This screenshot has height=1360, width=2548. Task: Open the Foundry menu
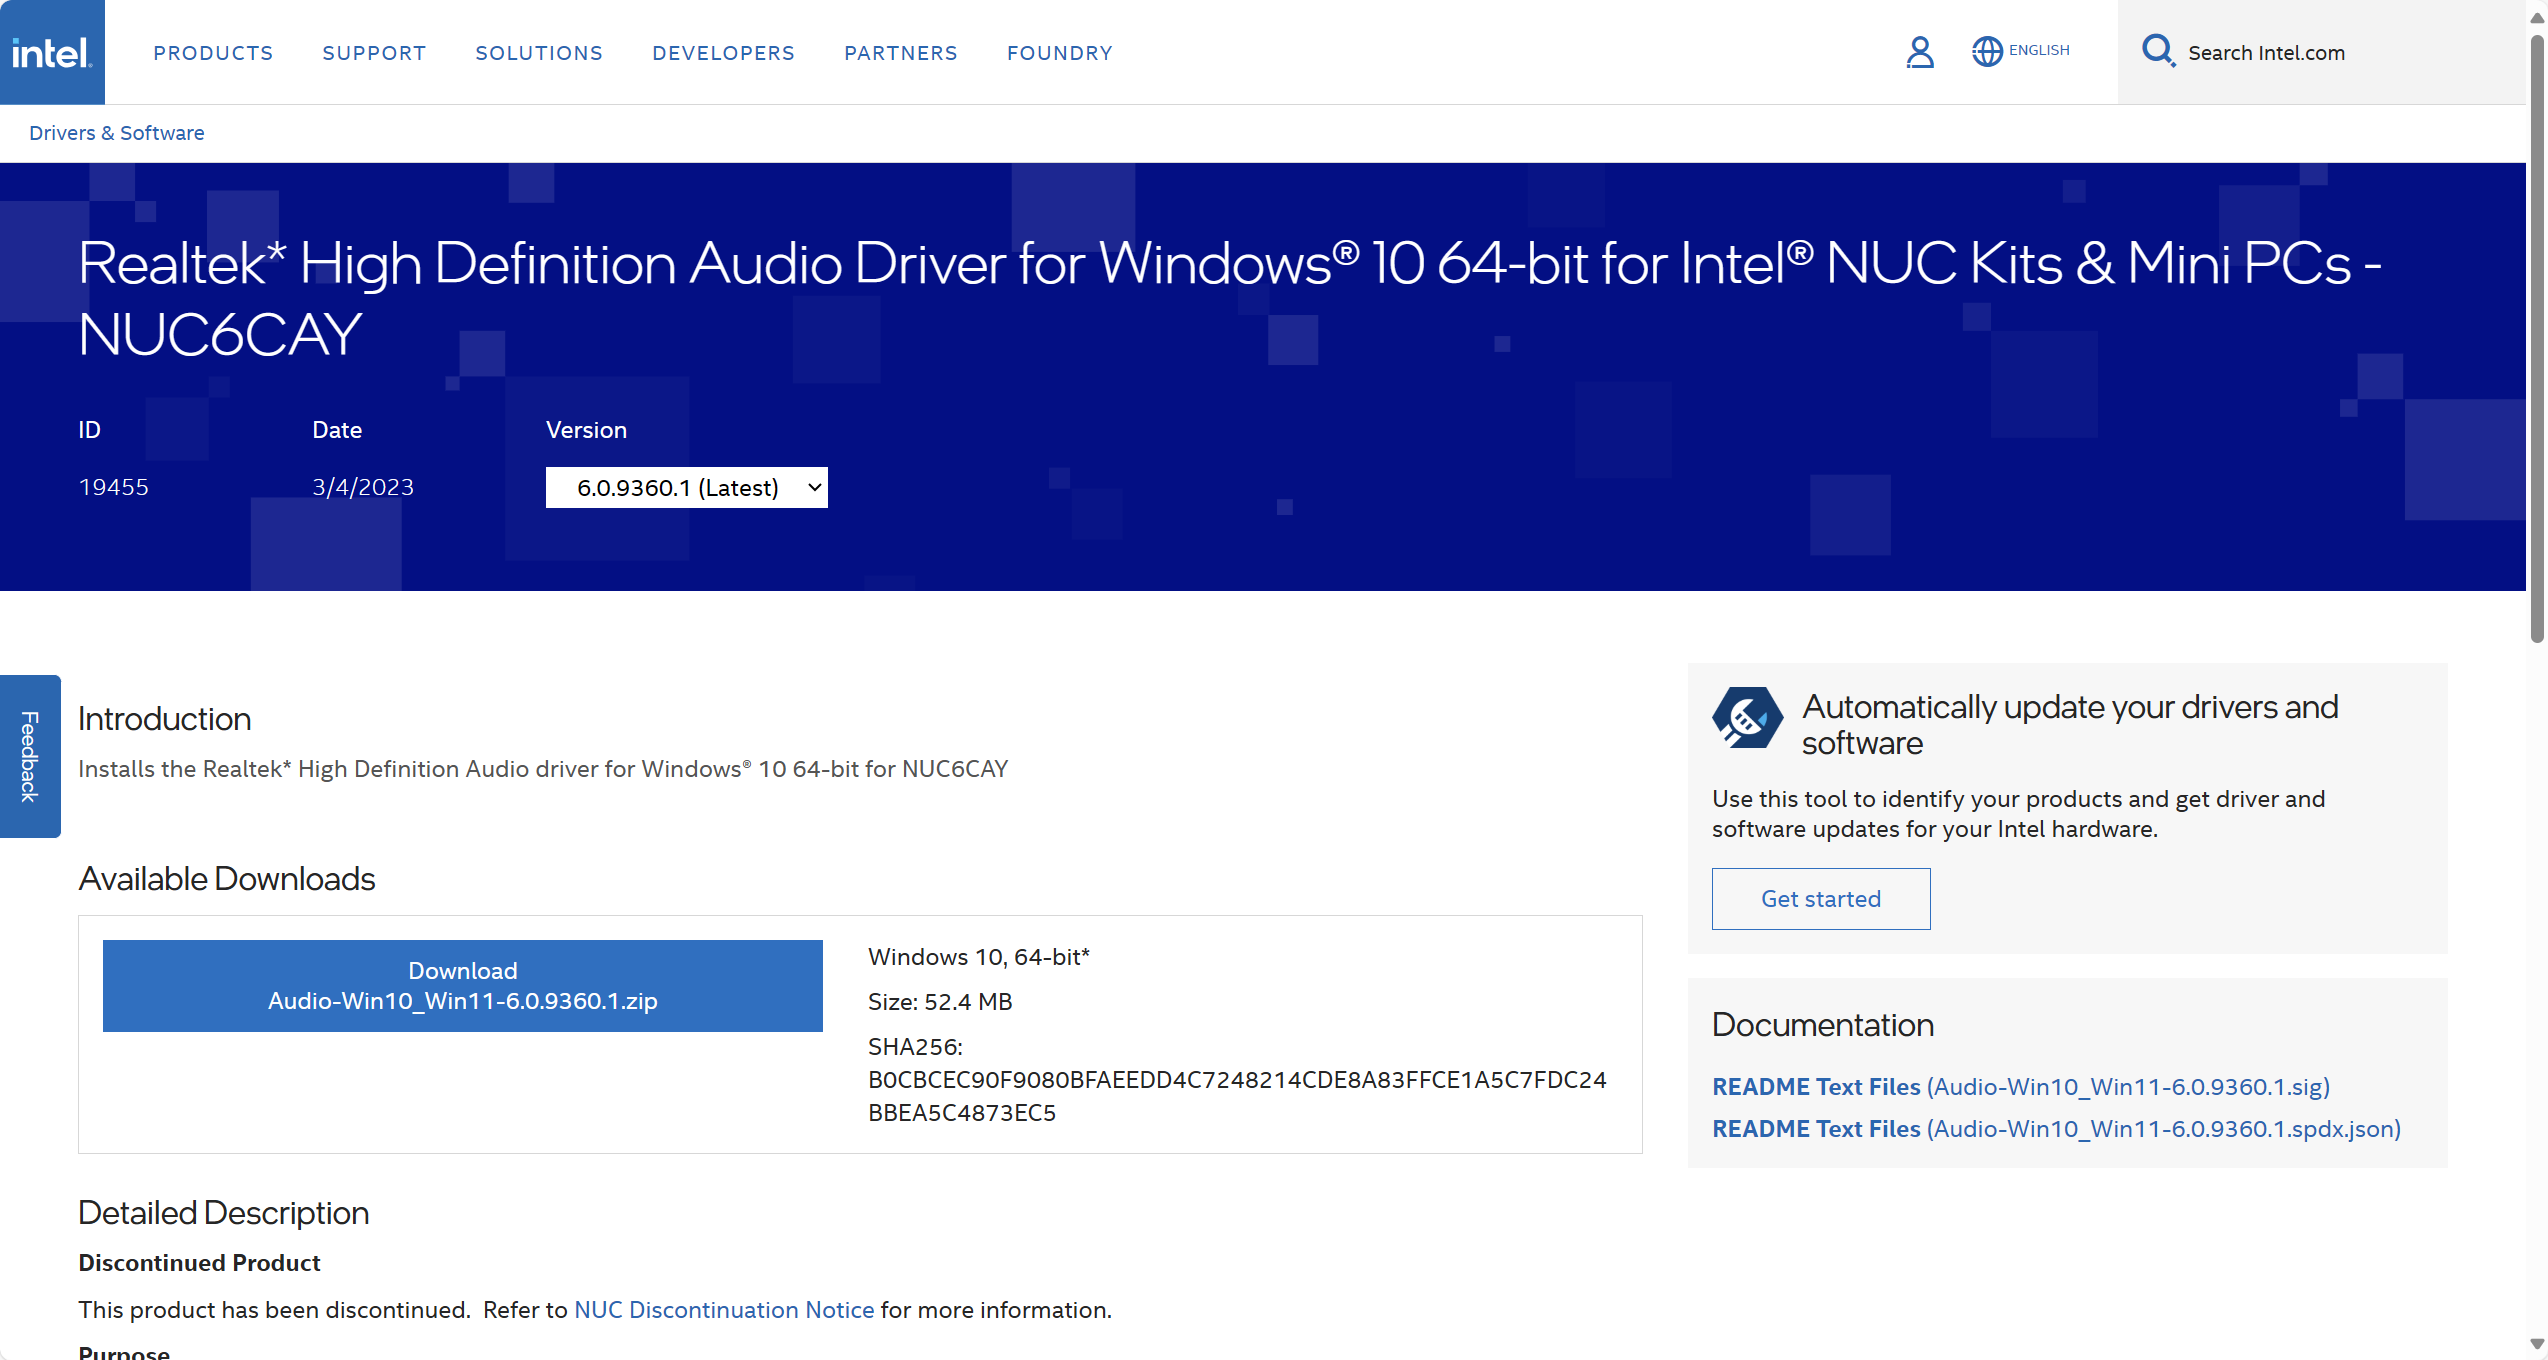tap(1059, 53)
